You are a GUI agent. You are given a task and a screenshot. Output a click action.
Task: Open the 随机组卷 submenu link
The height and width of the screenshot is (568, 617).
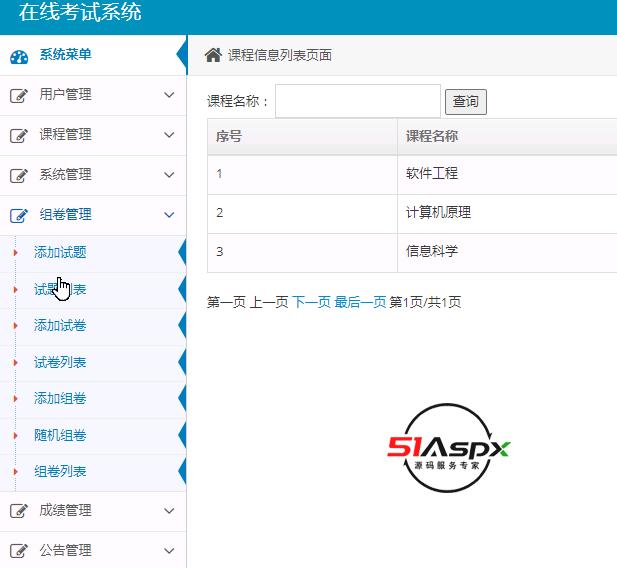[60, 435]
